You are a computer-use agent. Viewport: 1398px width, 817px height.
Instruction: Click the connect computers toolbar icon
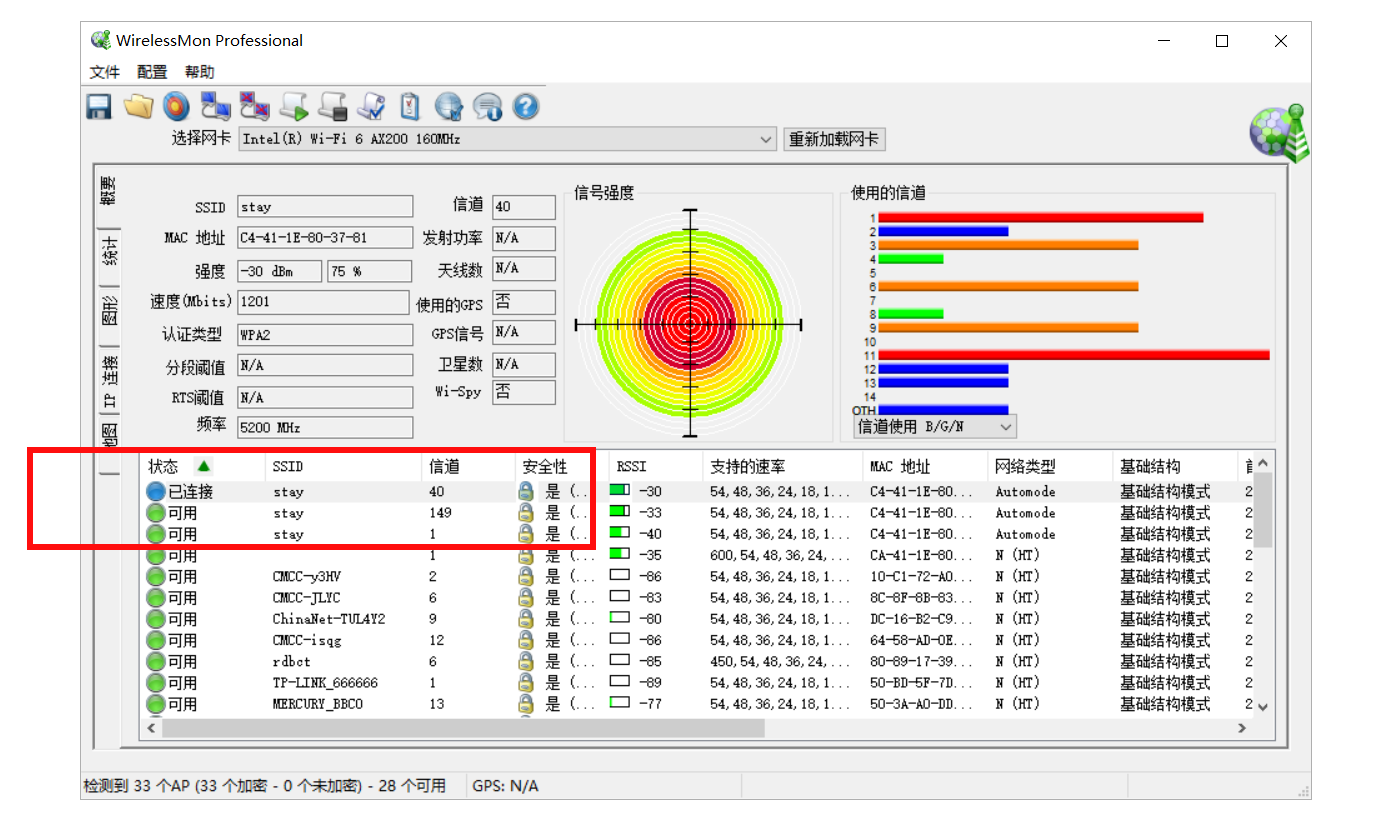pyautogui.click(x=215, y=106)
